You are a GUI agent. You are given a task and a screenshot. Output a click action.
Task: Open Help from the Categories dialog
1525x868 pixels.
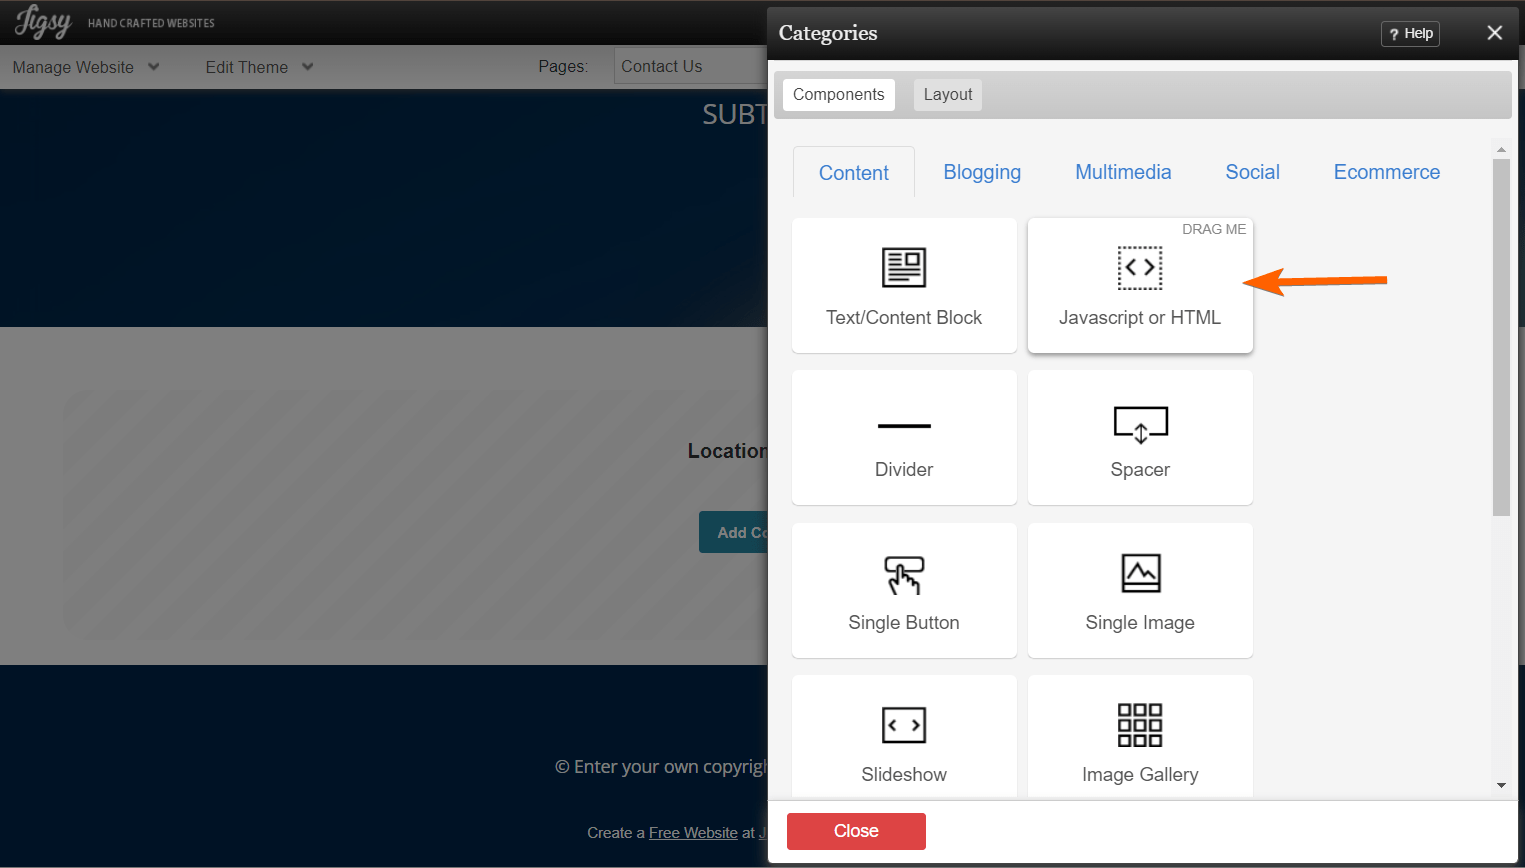point(1410,33)
